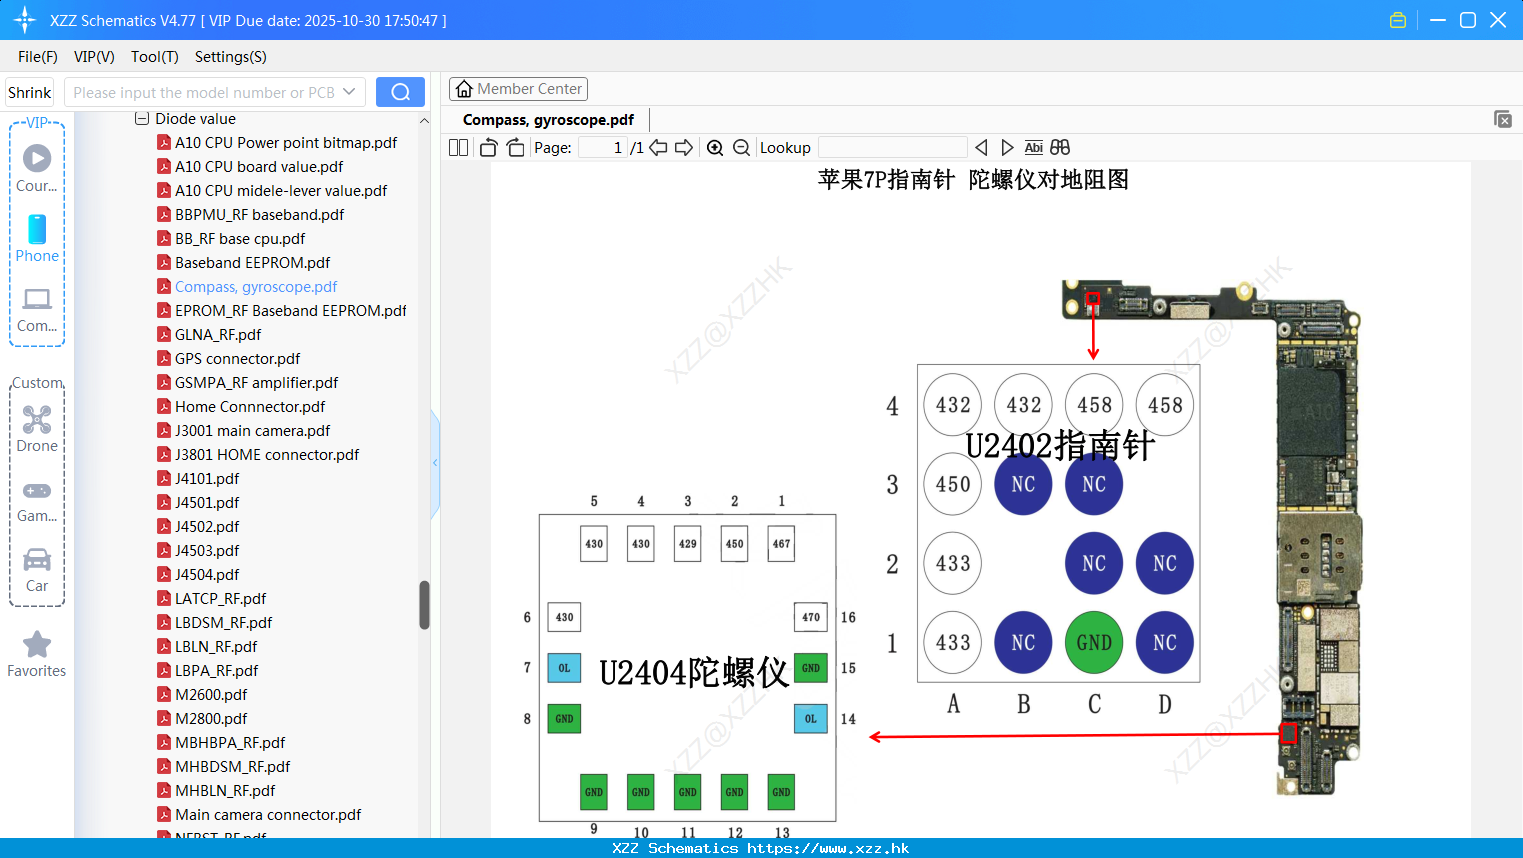The width and height of the screenshot is (1523, 858).
Task: Click the file tree scrollbar thumb
Action: click(424, 605)
